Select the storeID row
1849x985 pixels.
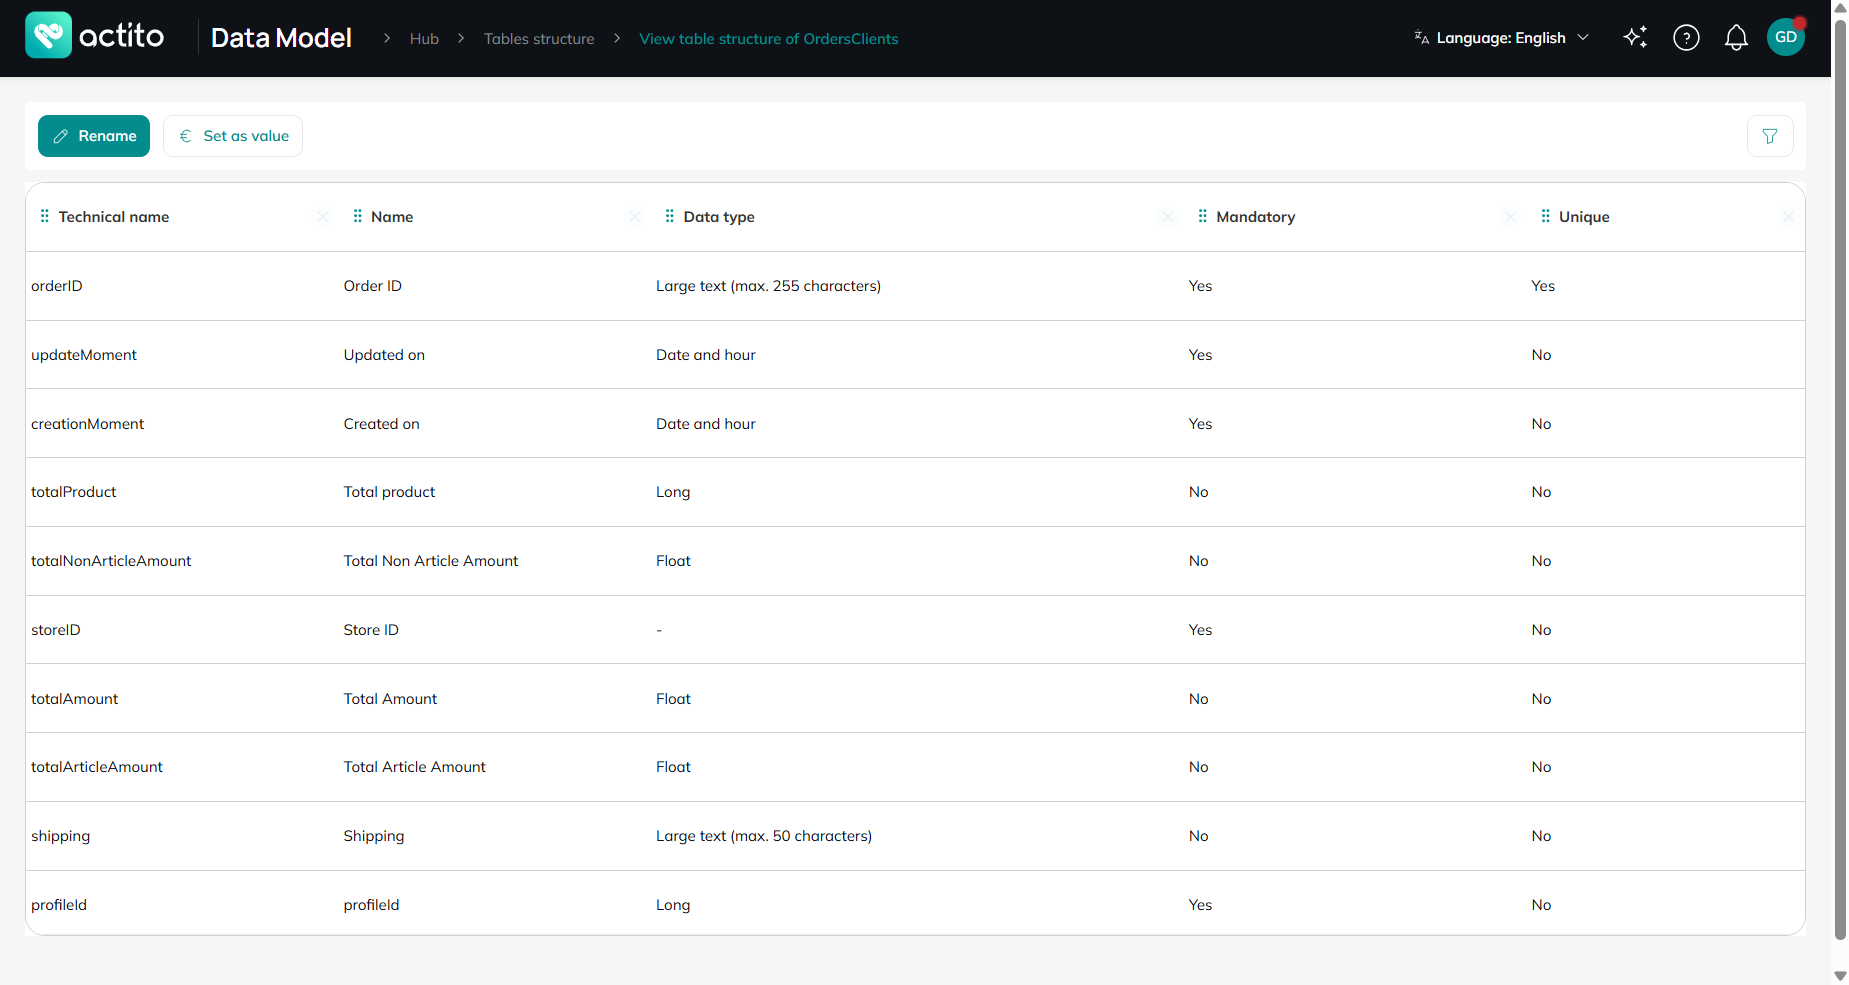point(915,630)
